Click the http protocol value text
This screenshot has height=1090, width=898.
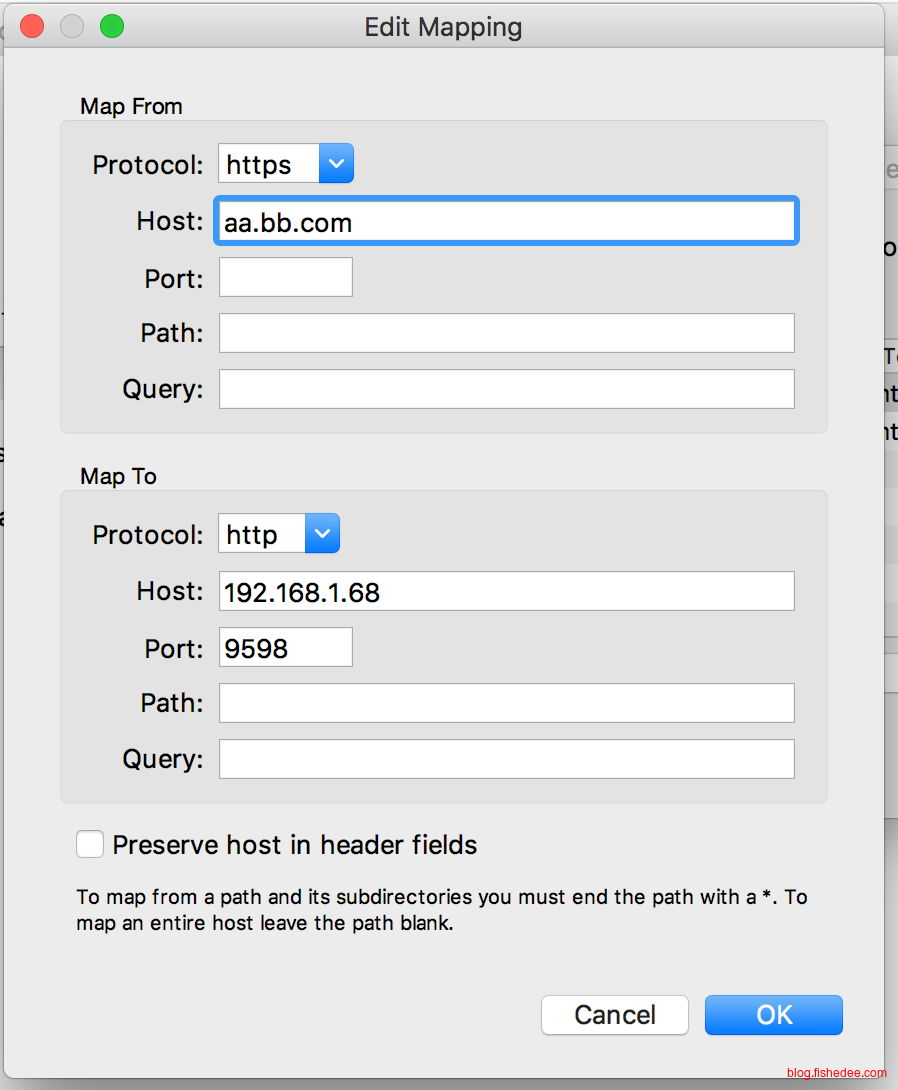tap(252, 534)
